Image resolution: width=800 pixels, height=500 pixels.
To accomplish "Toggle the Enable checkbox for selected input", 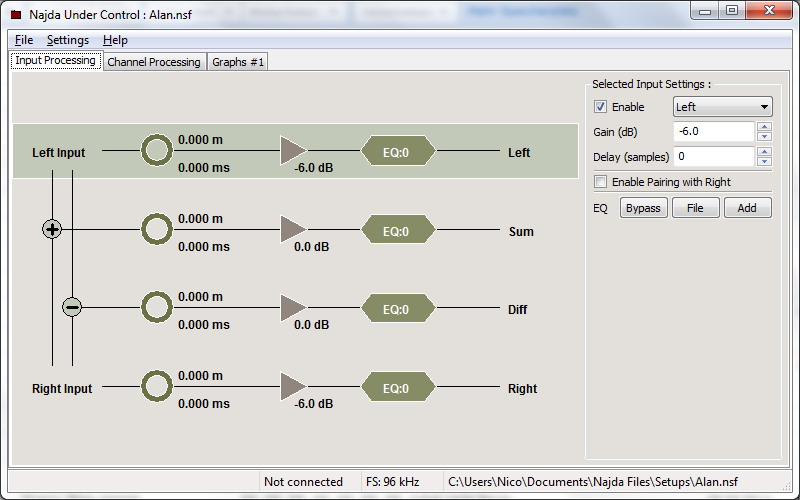I will coord(601,107).
